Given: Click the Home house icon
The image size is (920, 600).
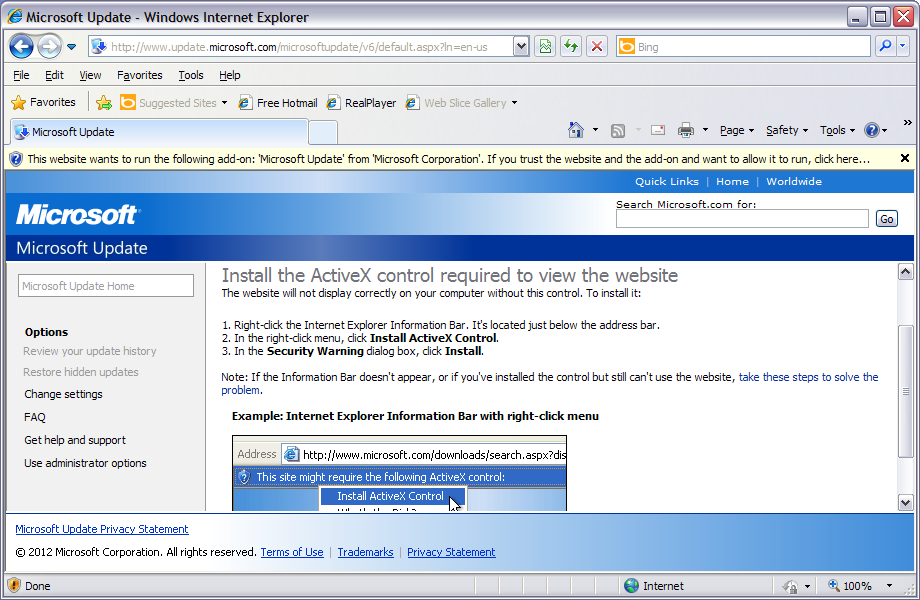Looking at the screenshot, I should click(576, 130).
